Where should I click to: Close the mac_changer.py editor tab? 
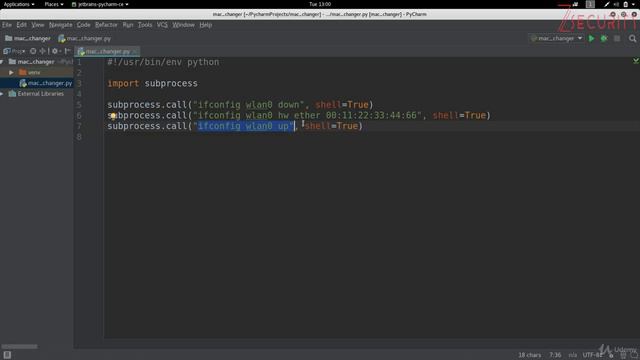(135, 51)
